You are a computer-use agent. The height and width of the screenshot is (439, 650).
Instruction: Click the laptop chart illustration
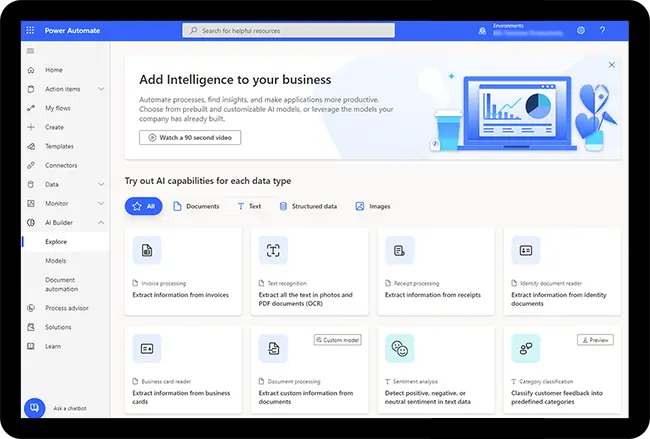coord(517,113)
